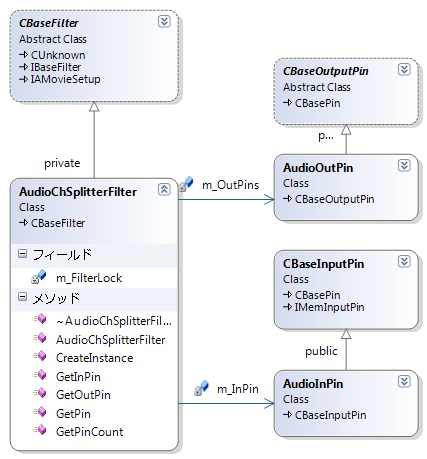Select the GetPin method entry

point(73,414)
